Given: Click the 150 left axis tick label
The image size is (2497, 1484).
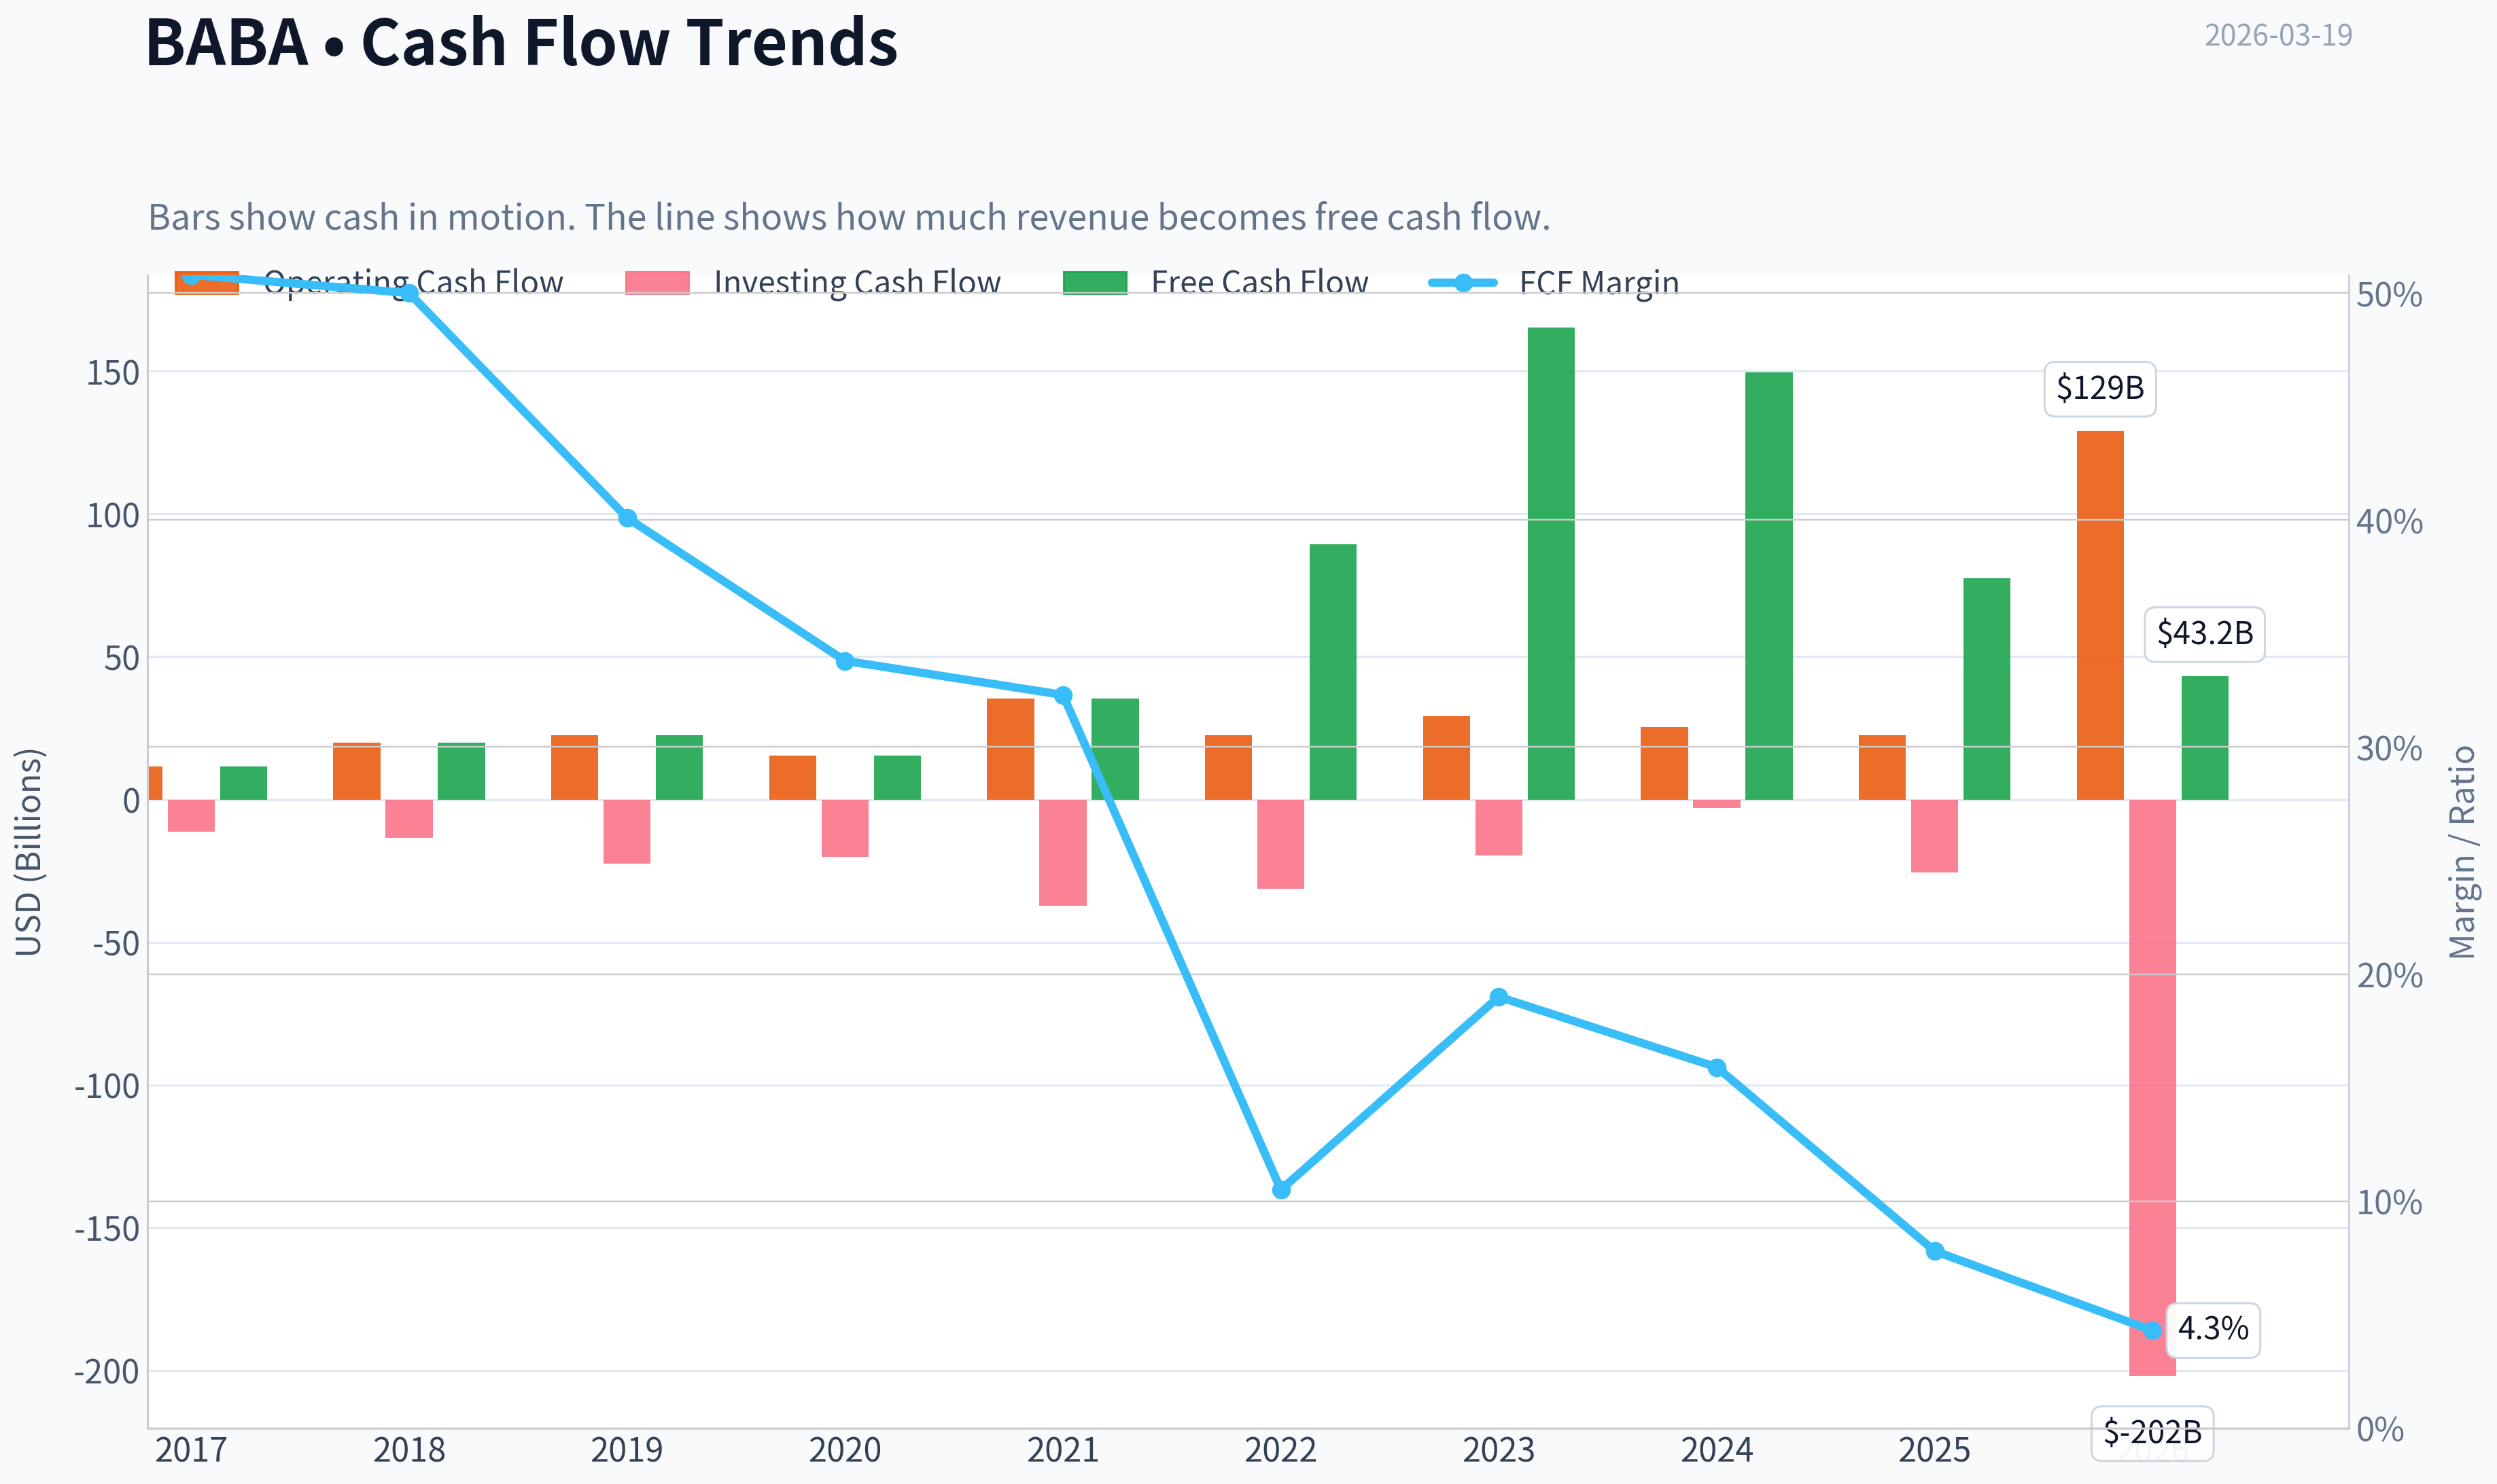Looking at the screenshot, I should [x=113, y=373].
